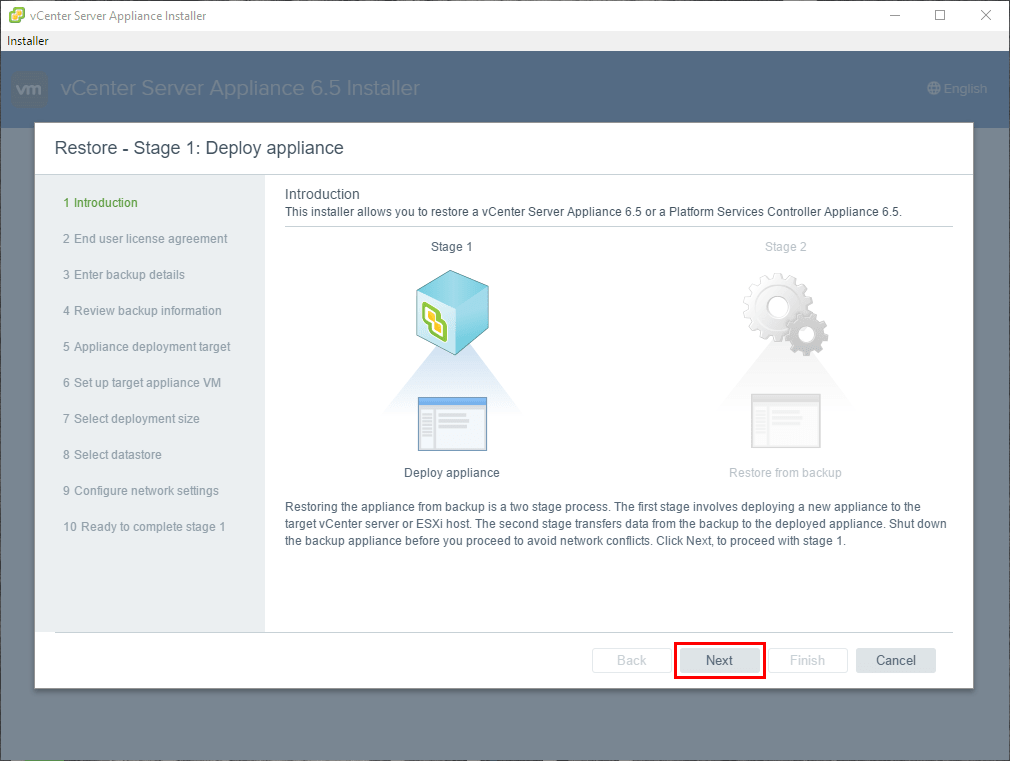Click the Stage 1 label
The height and width of the screenshot is (761, 1010).
(452, 247)
